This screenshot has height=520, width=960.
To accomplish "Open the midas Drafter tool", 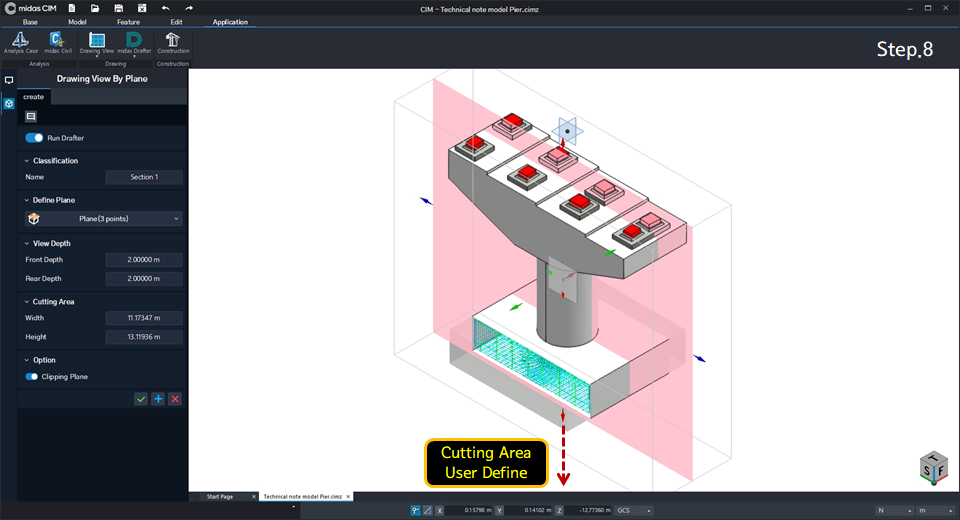I will click(134, 43).
